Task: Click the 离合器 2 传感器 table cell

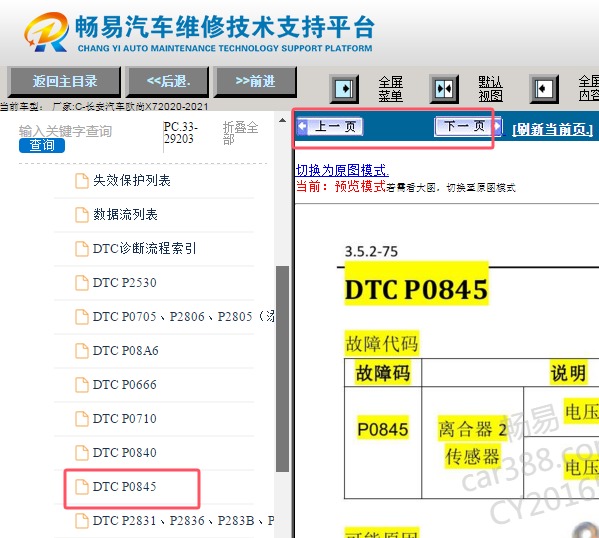Action: coord(472,442)
